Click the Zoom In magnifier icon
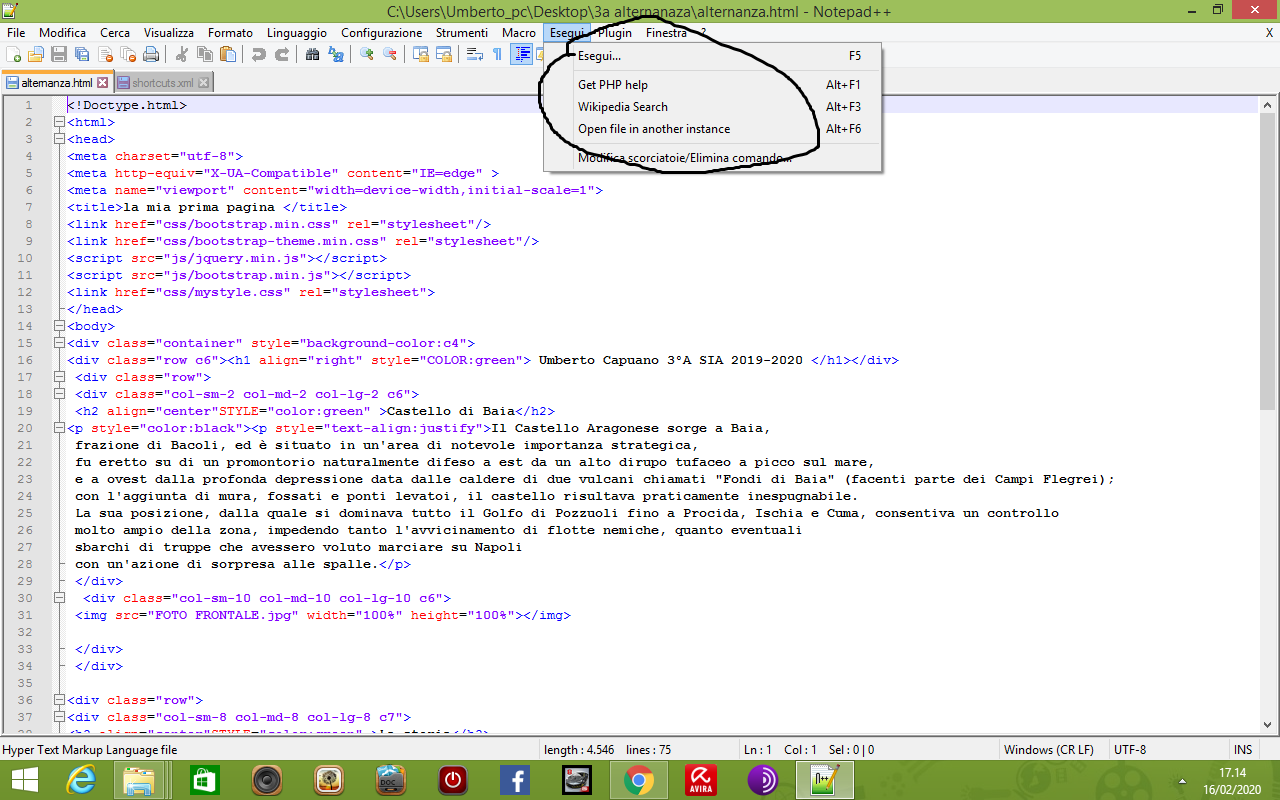 [x=367, y=54]
